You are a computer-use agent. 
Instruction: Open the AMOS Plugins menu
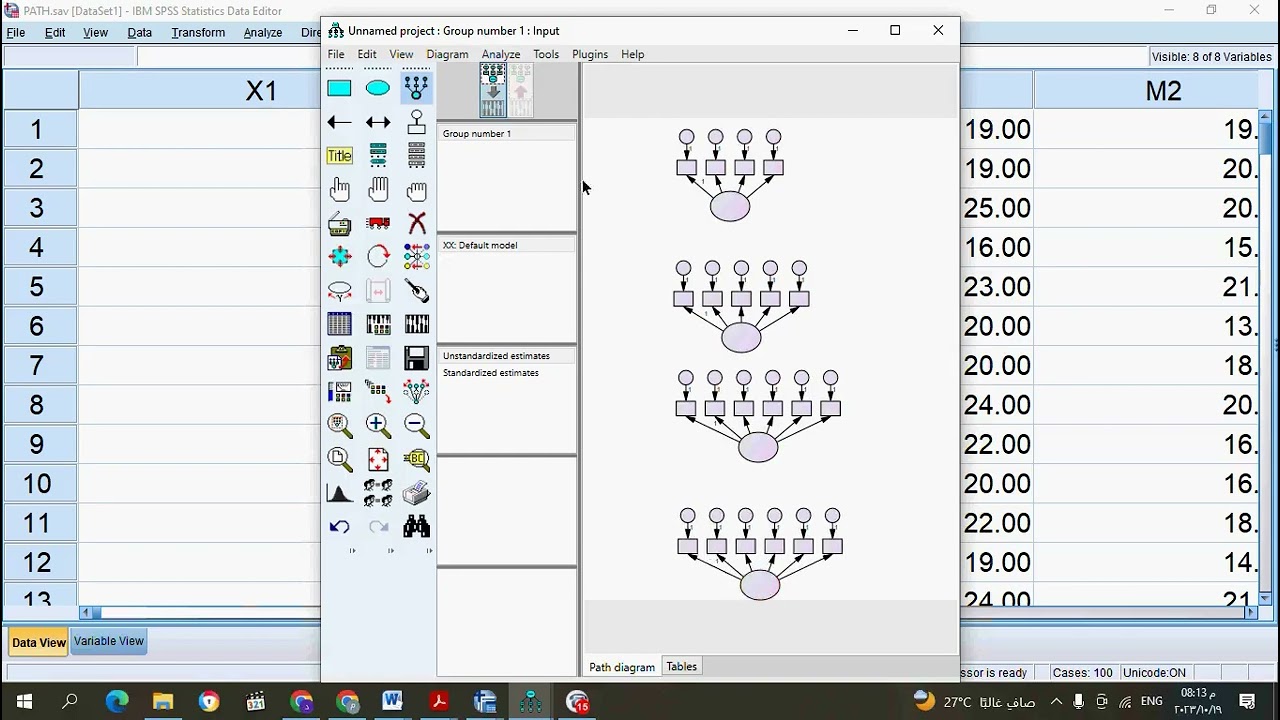pyautogui.click(x=590, y=54)
